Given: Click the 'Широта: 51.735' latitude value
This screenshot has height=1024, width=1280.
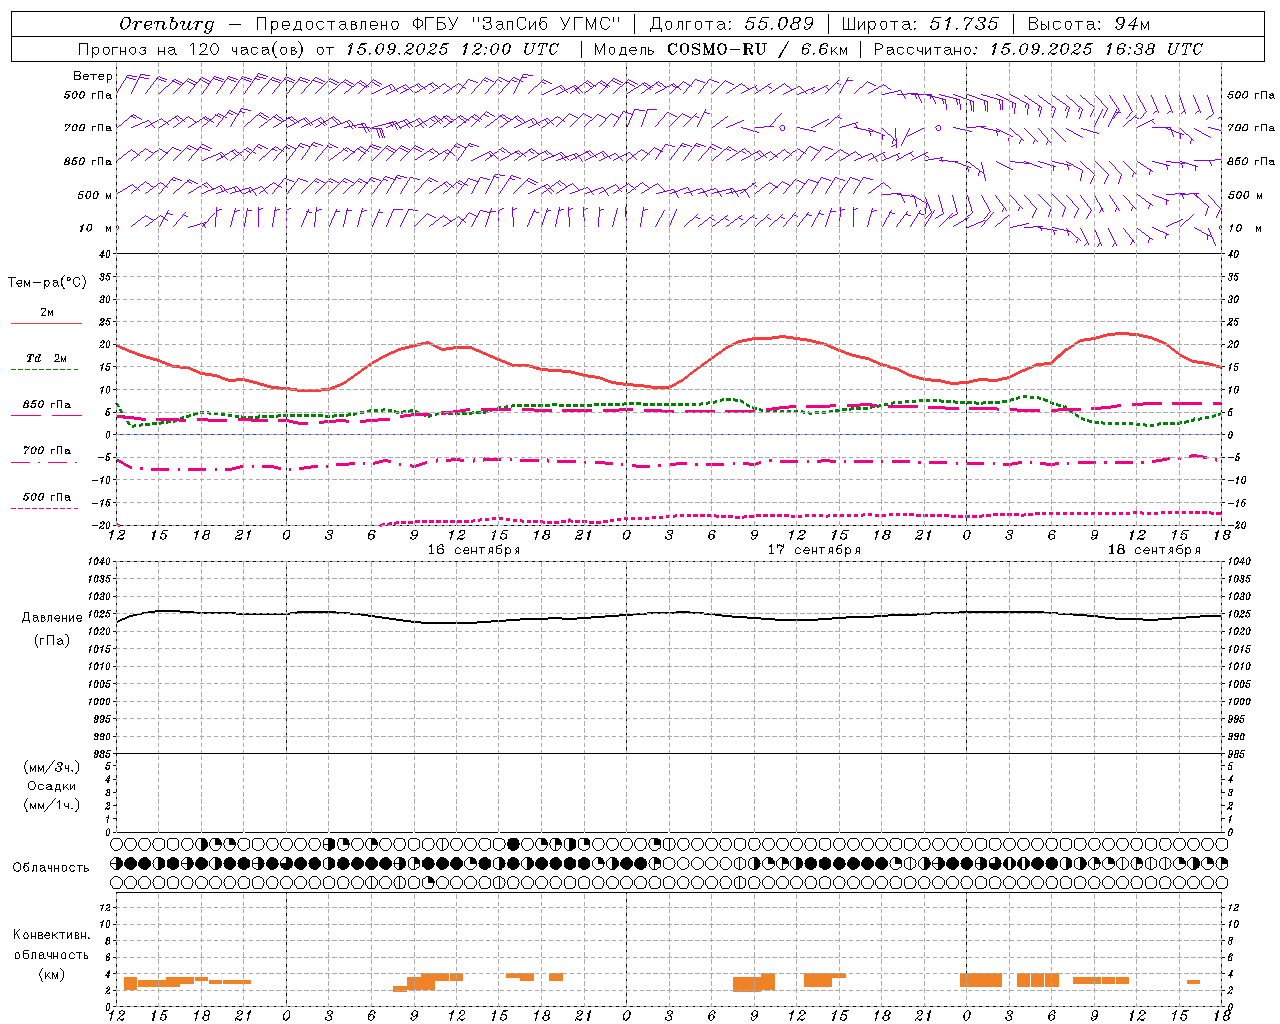Looking at the screenshot, I should [x=920, y=24].
